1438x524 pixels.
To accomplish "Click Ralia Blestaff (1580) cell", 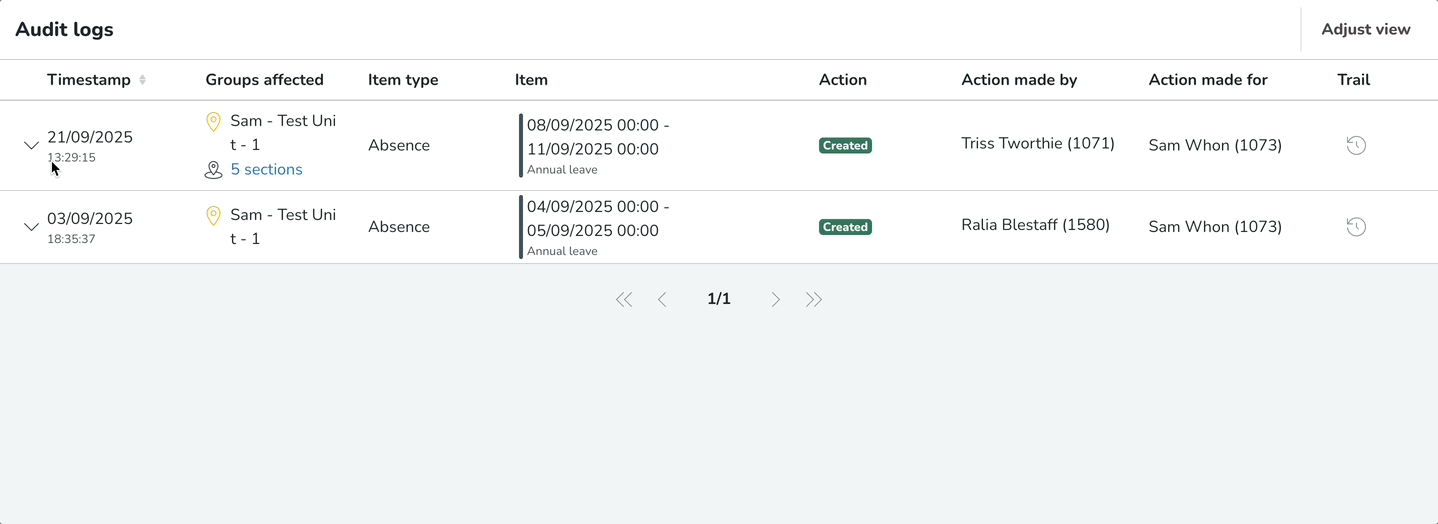I will [1035, 225].
